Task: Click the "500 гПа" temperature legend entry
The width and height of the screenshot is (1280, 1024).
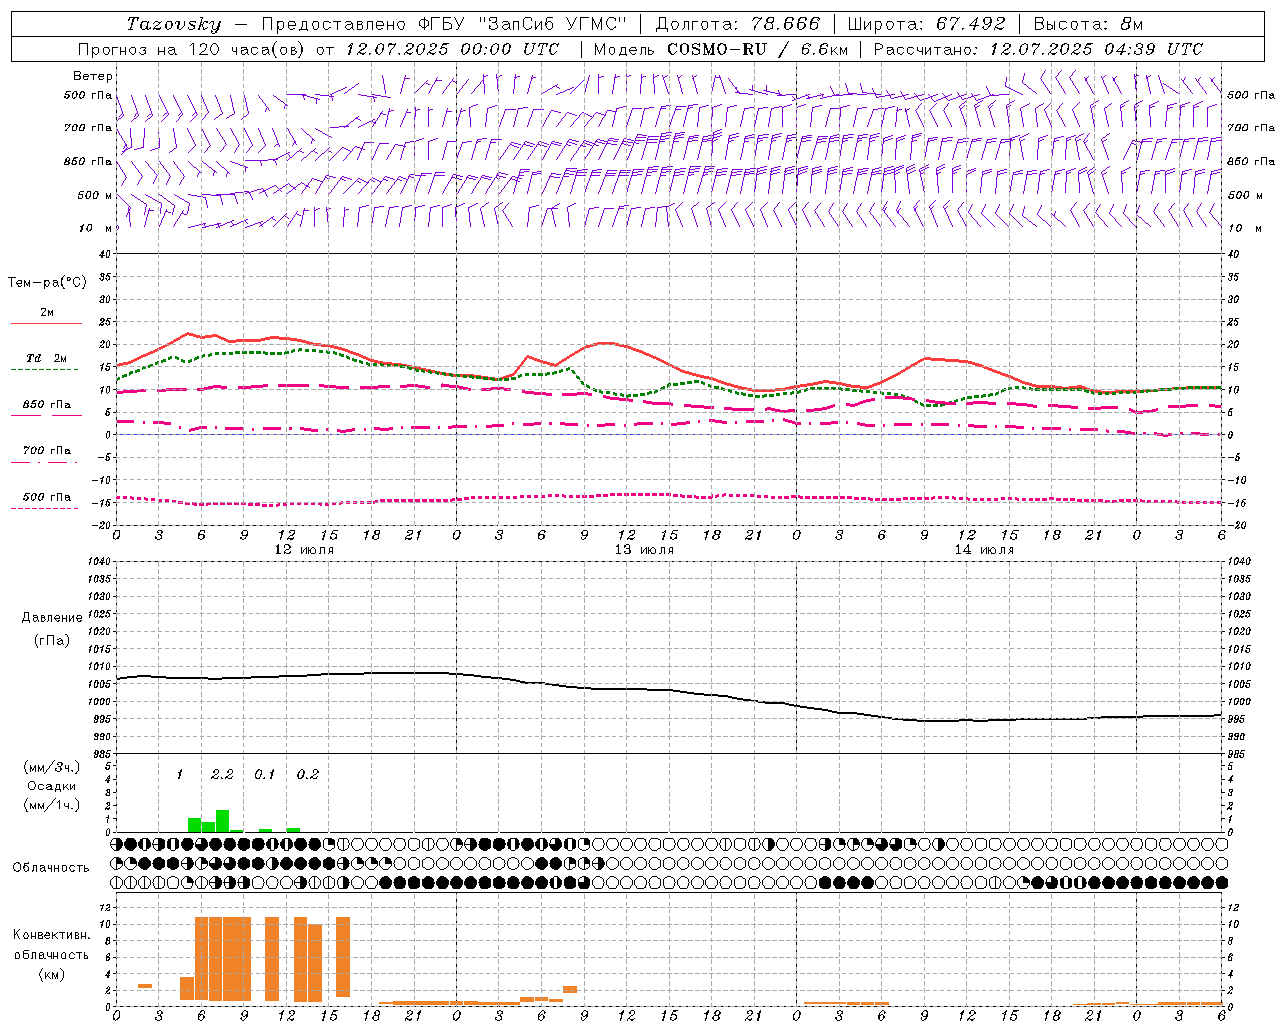Action: pyautogui.click(x=47, y=497)
